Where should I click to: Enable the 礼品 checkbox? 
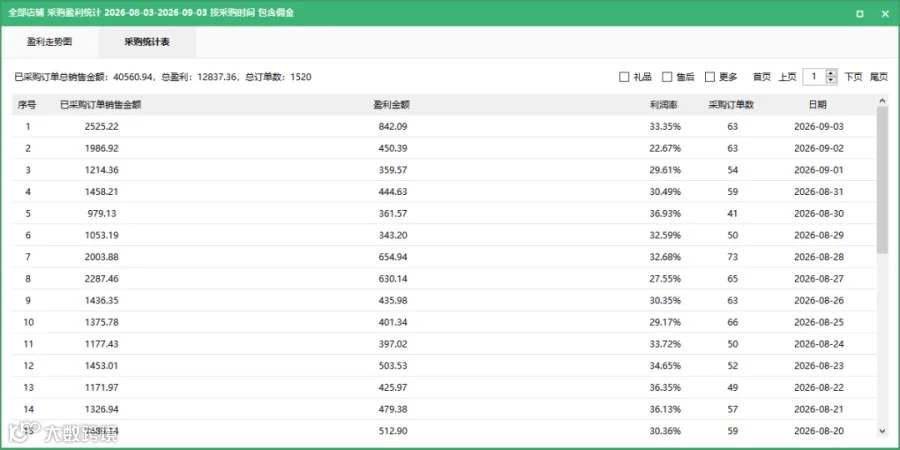tap(624, 77)
